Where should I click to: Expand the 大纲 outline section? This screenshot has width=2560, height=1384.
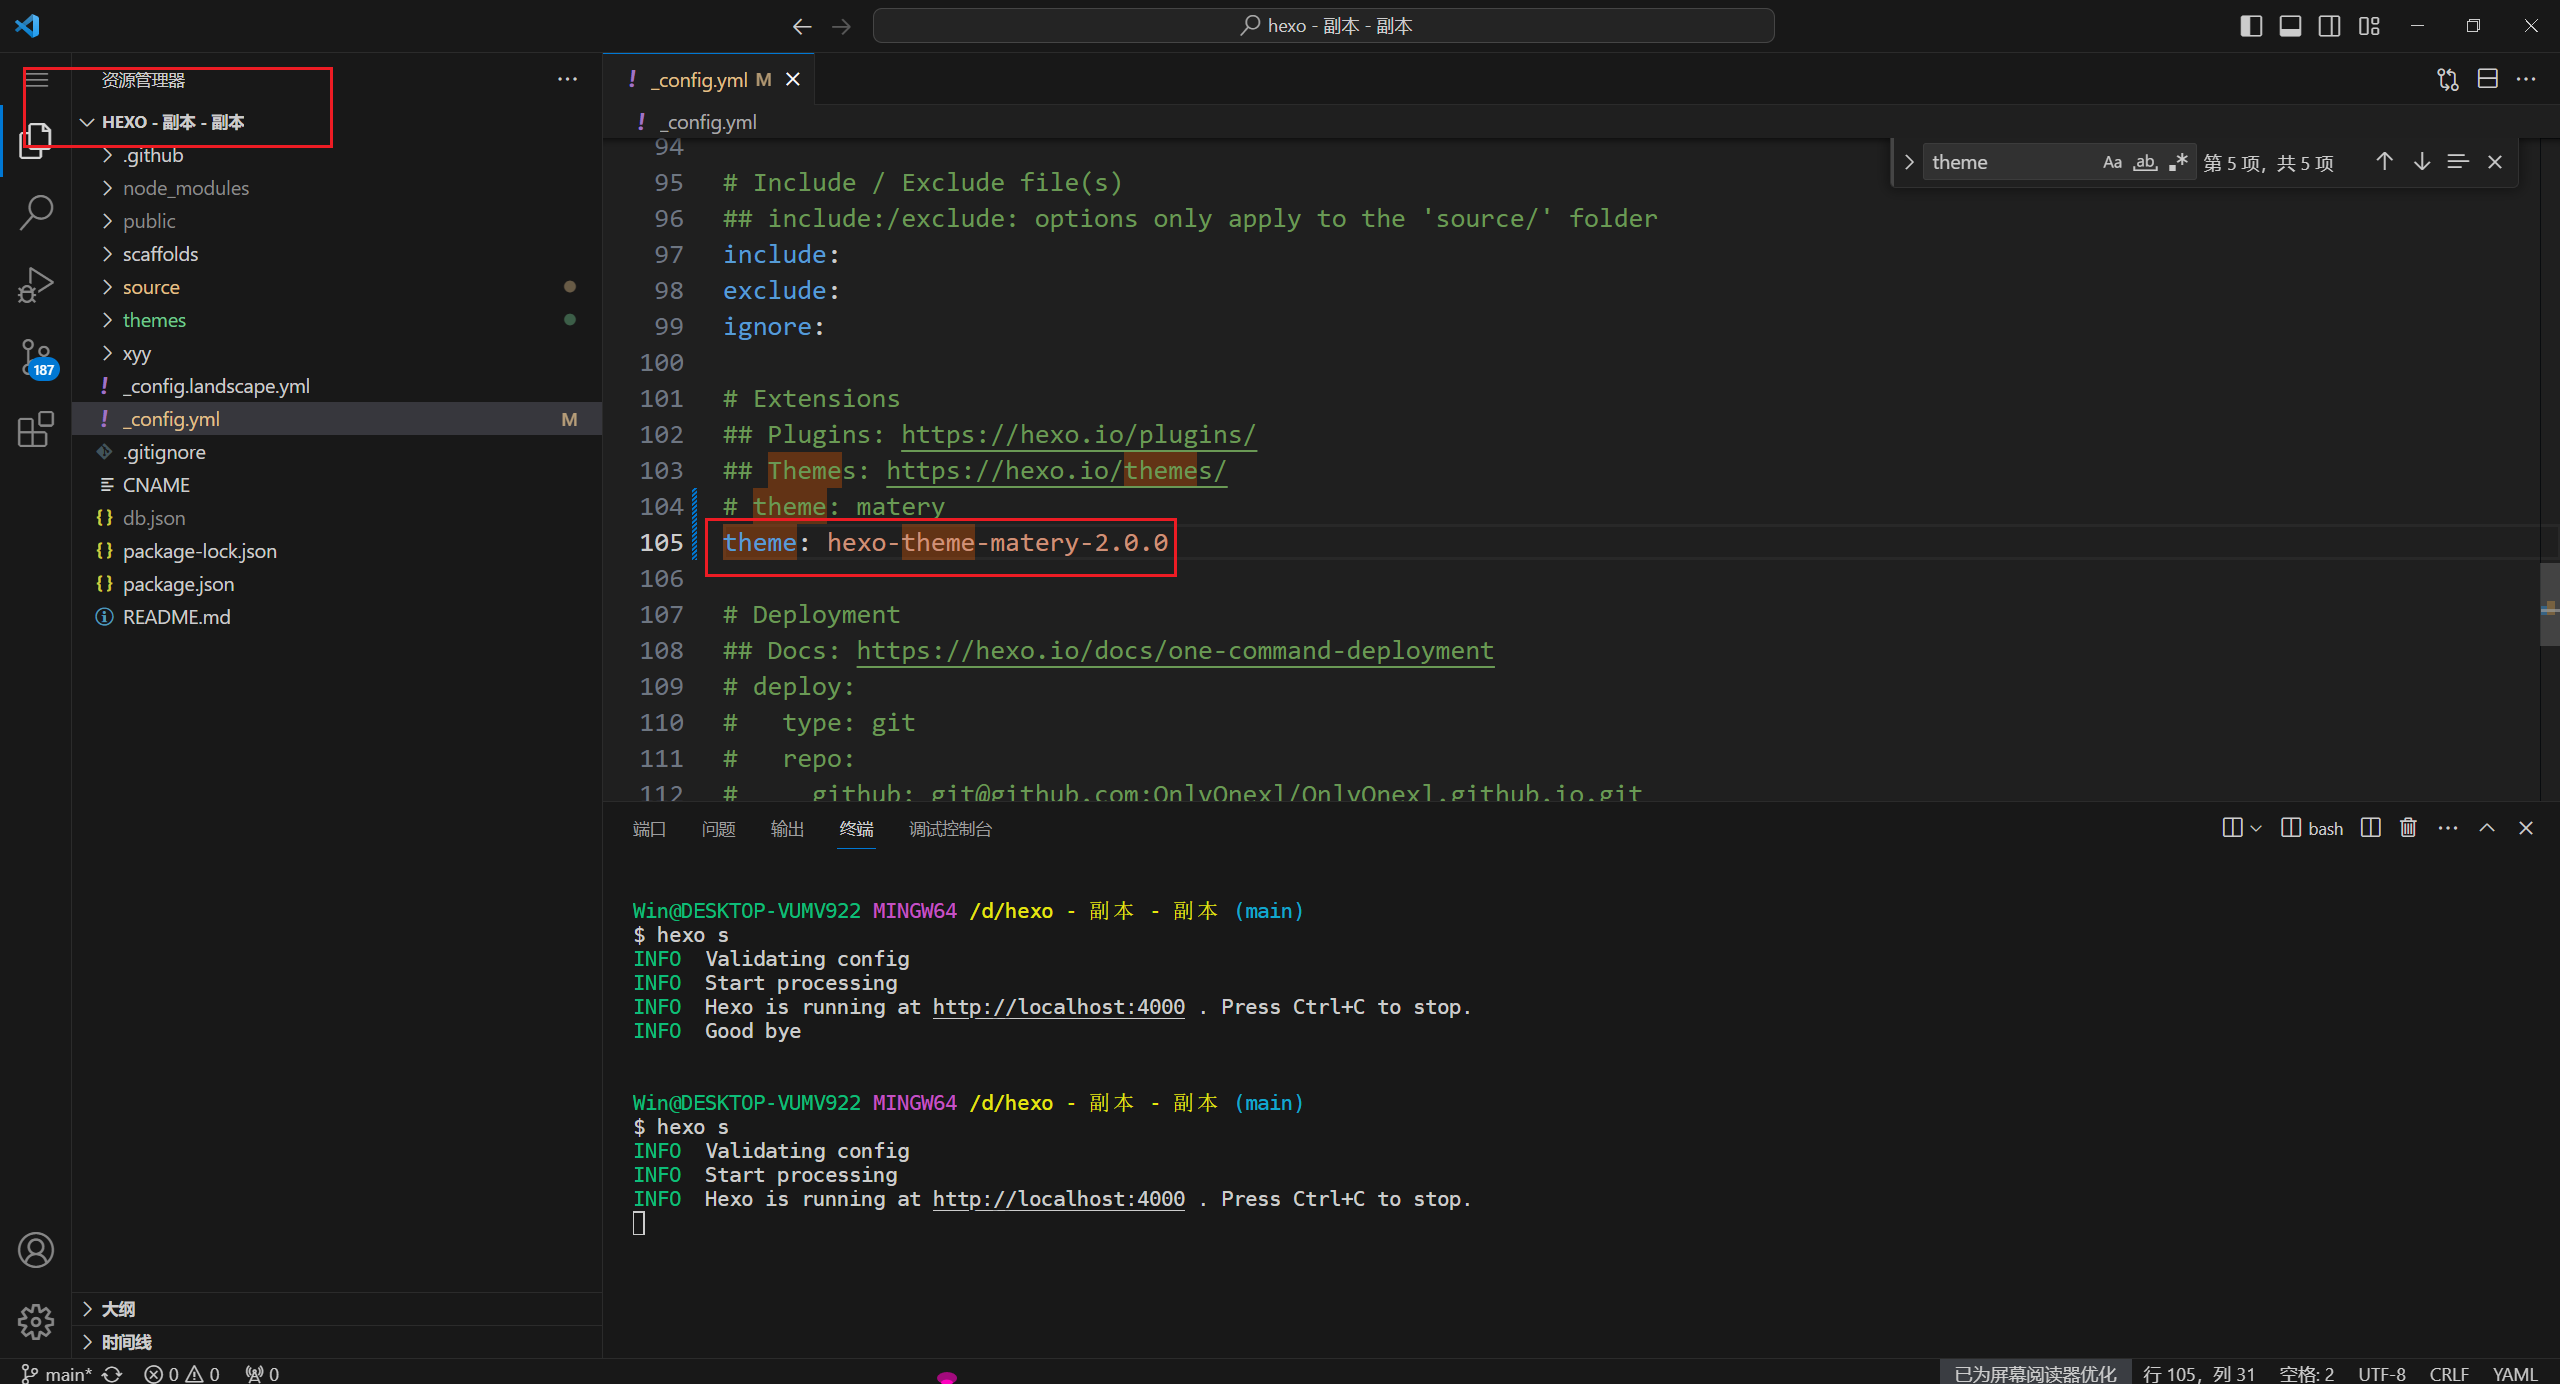tap(118, 1309)
